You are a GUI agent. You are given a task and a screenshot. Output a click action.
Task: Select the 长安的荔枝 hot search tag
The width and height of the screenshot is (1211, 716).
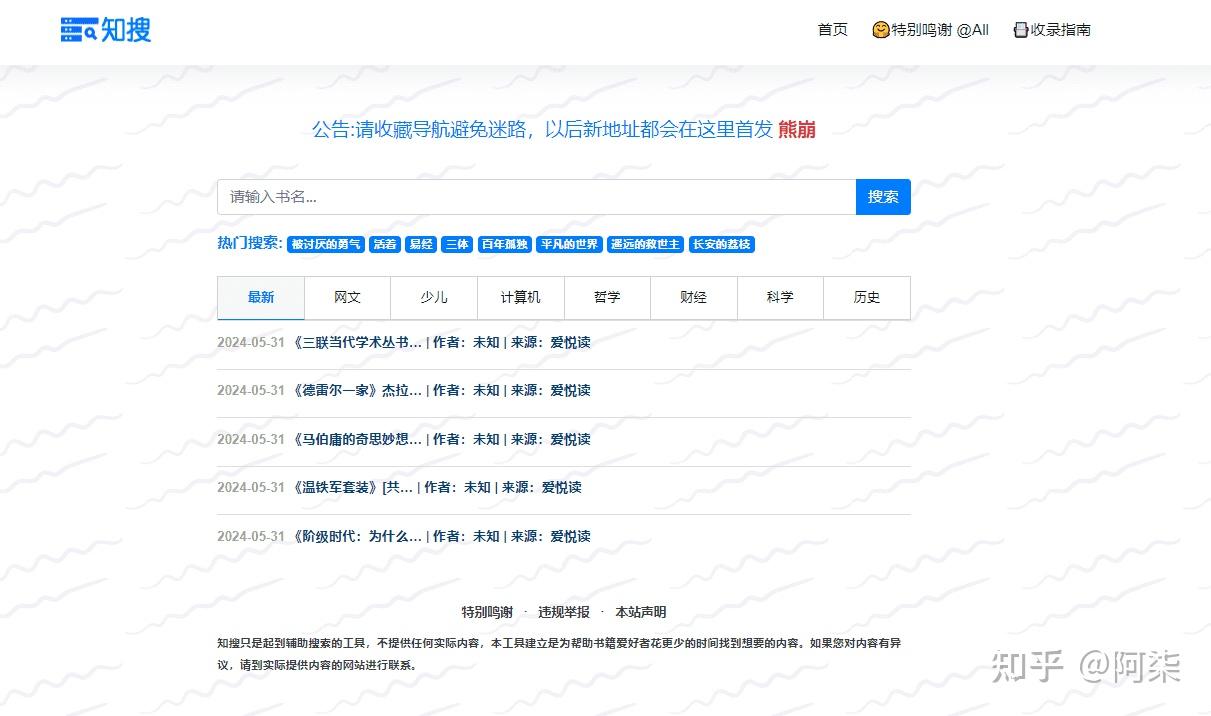pos(722,244)
